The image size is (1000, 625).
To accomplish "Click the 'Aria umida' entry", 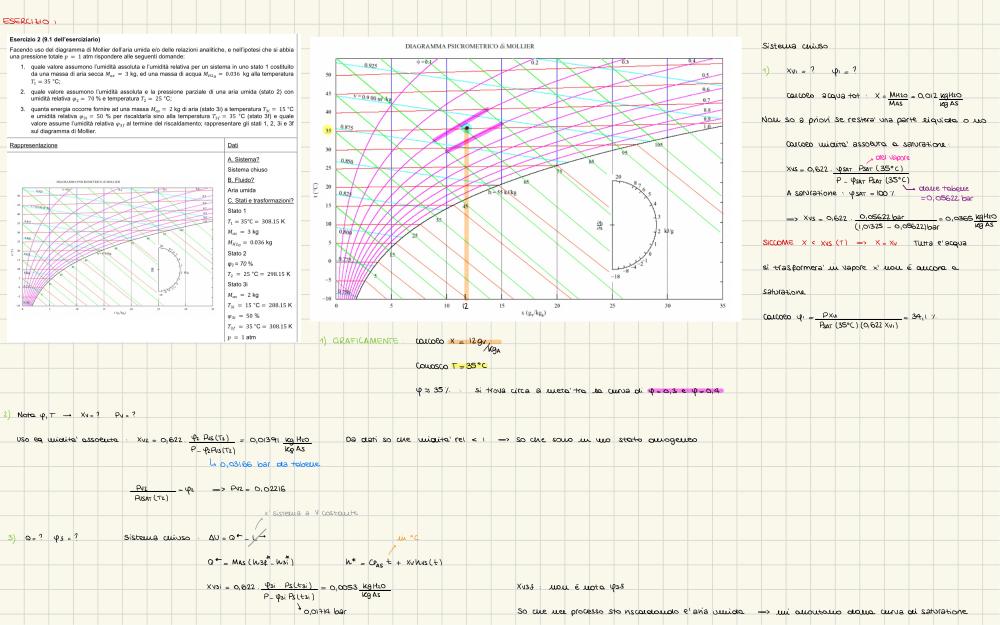I will coord(241,190).
